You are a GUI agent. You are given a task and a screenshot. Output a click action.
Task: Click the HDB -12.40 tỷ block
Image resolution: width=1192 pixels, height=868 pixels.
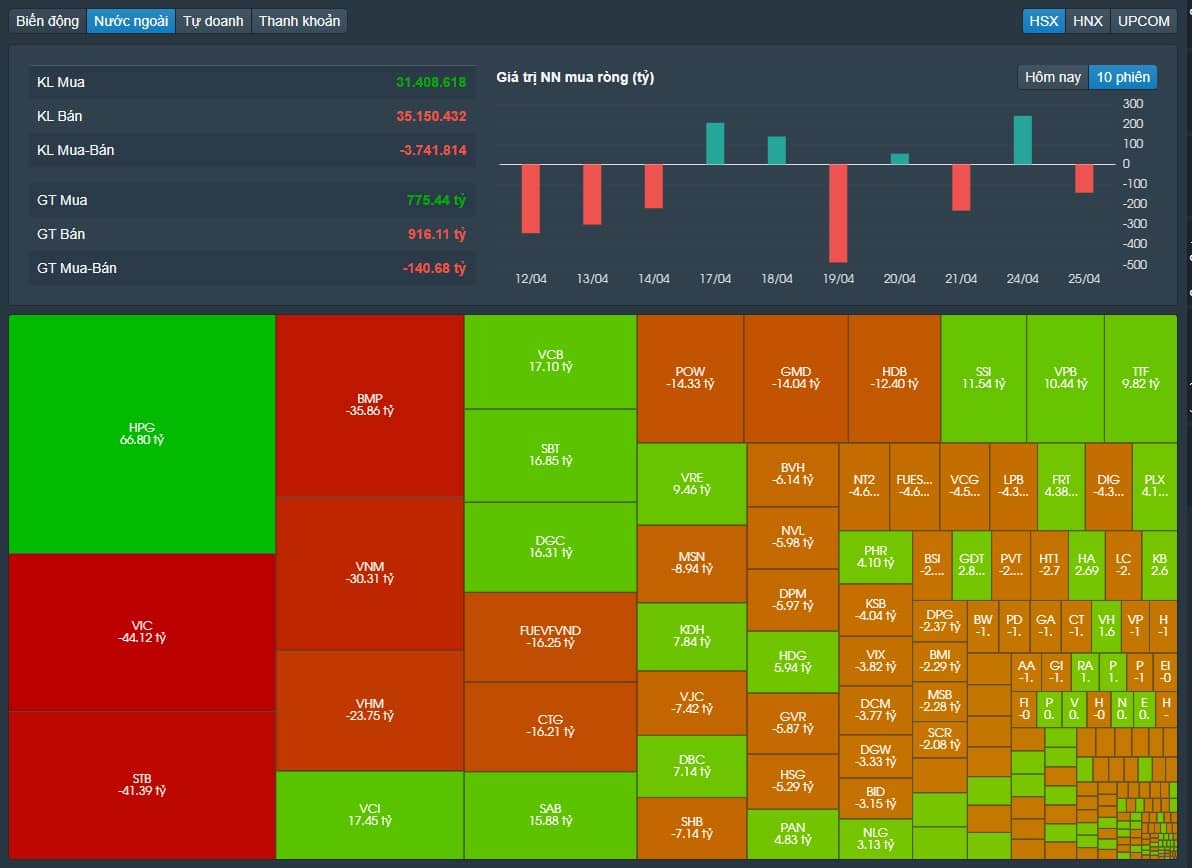[894, 379]
